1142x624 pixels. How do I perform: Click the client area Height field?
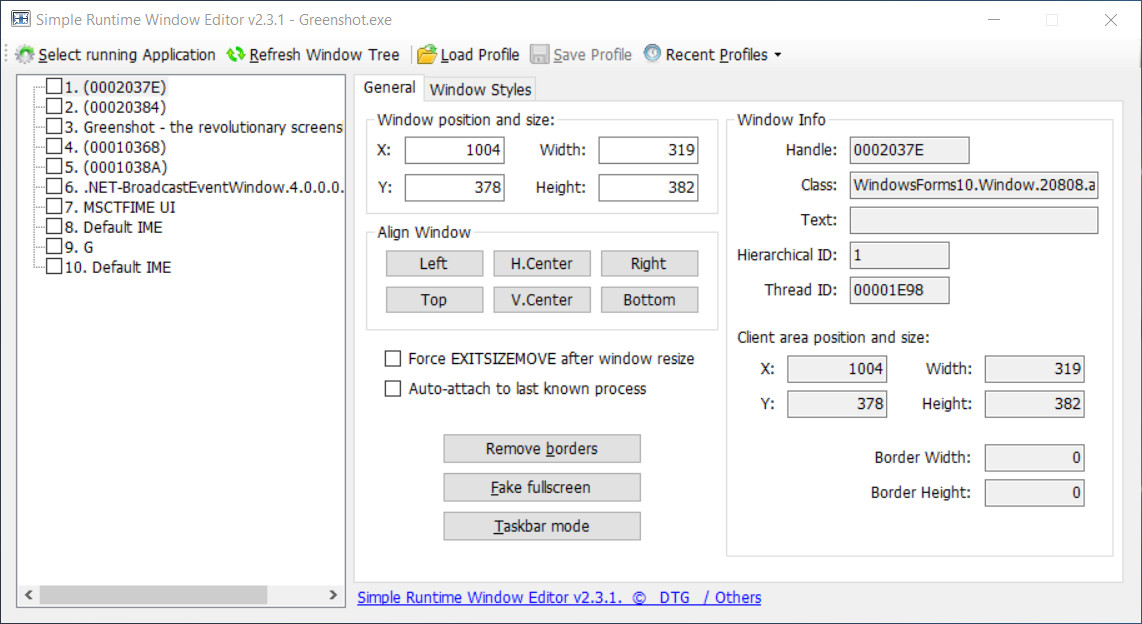click(1034, 403)
